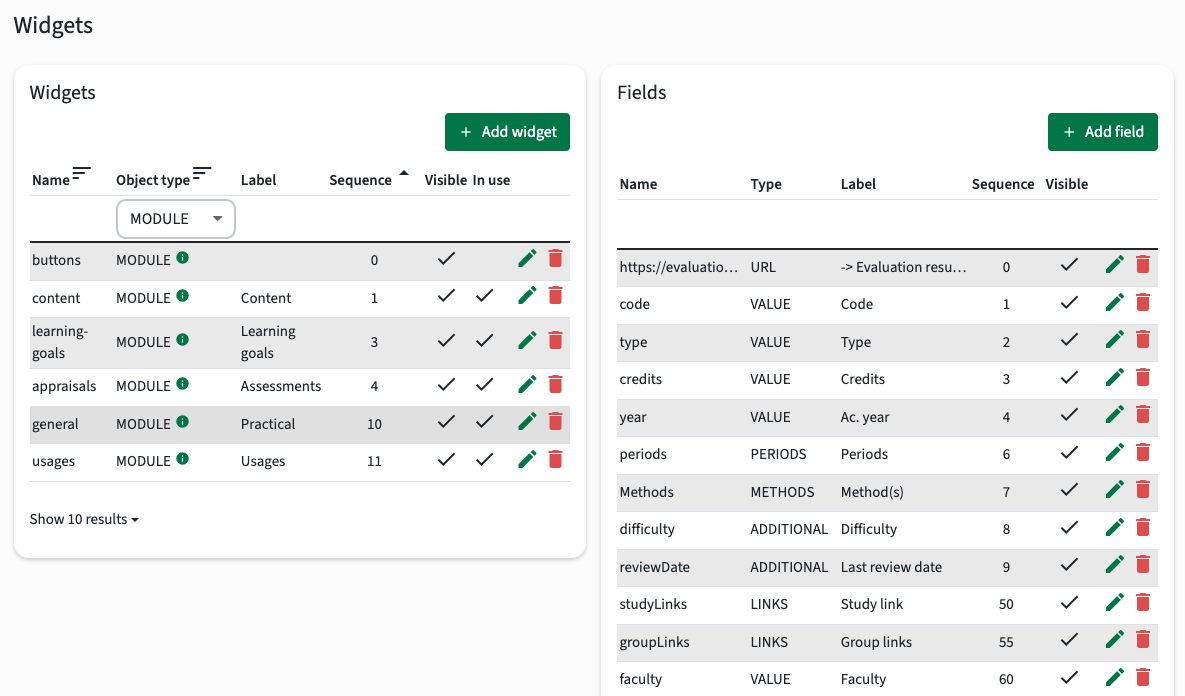Image resolution: width=1185 pixels, height=696 pixels.
Task: Open filter icon next to Name column
Action: (82, 174)
